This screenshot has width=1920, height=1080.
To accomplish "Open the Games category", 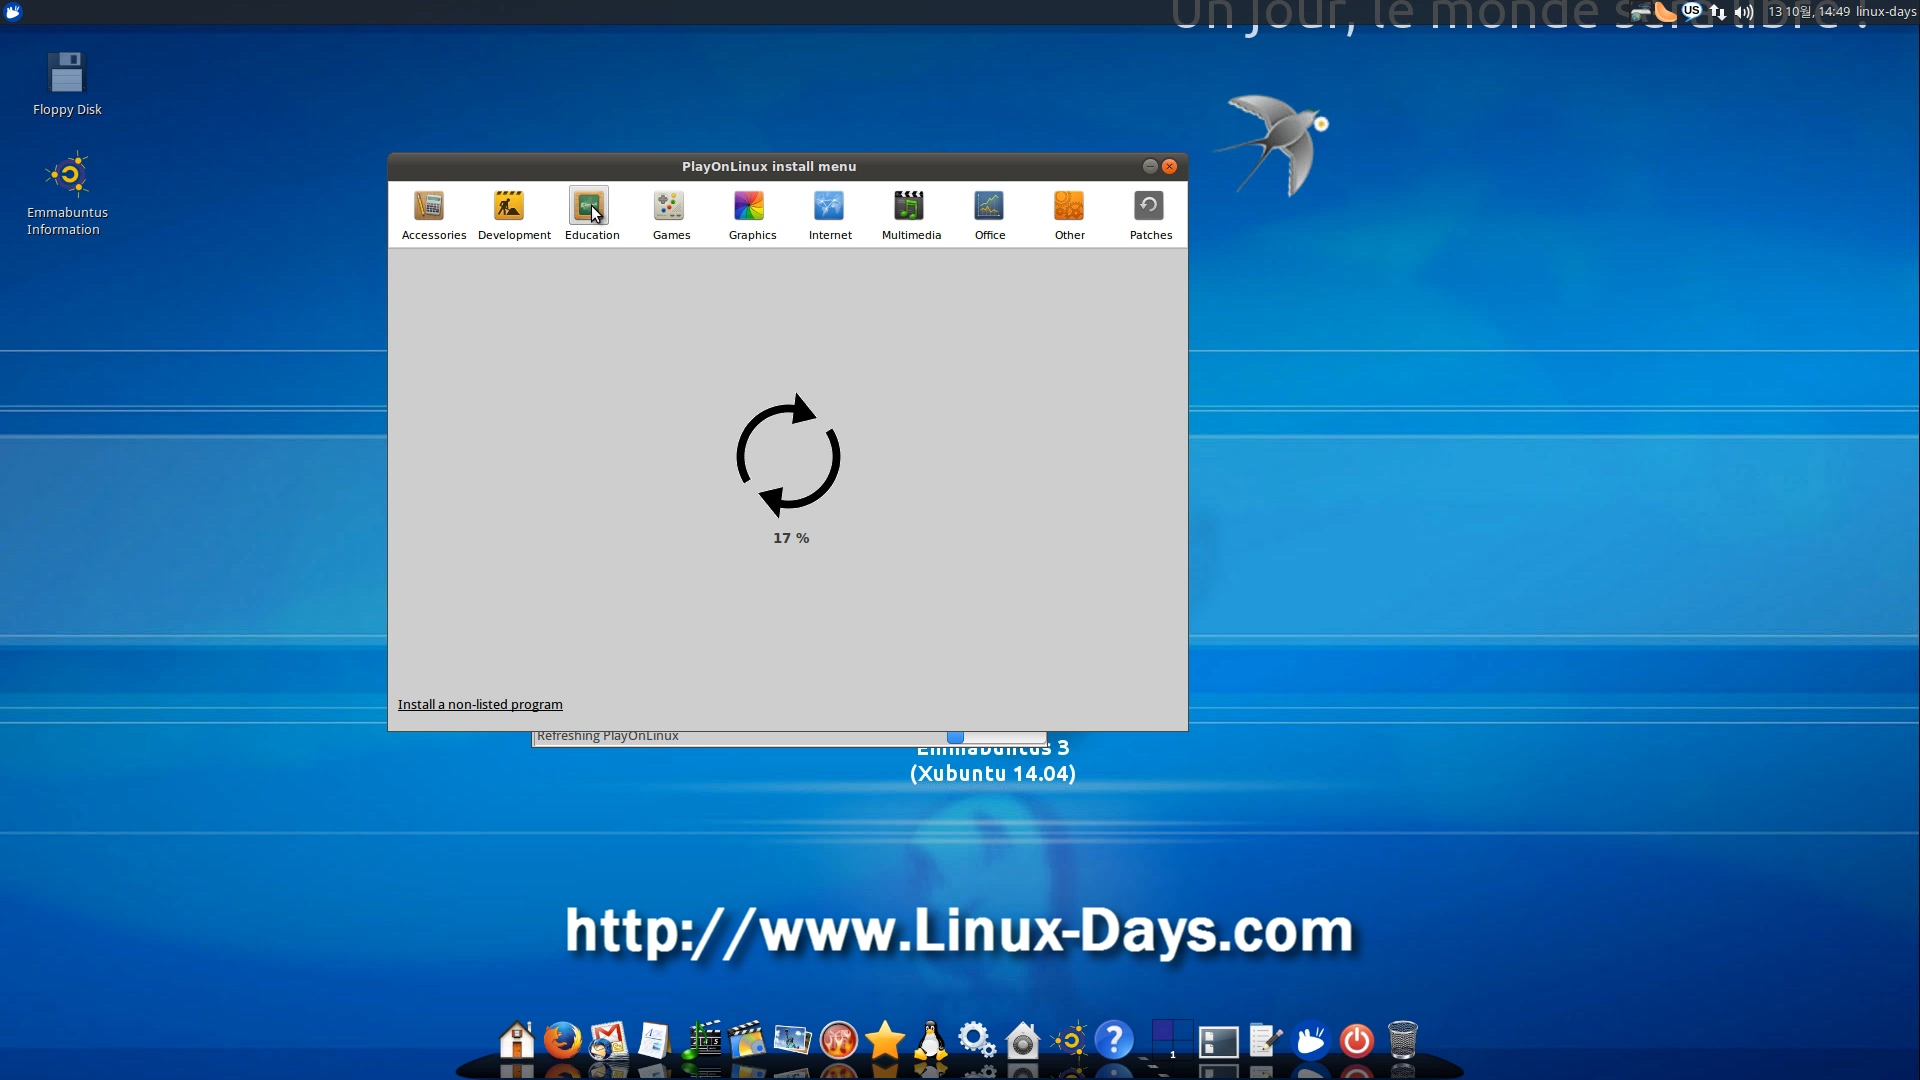I will click(671, 215).
